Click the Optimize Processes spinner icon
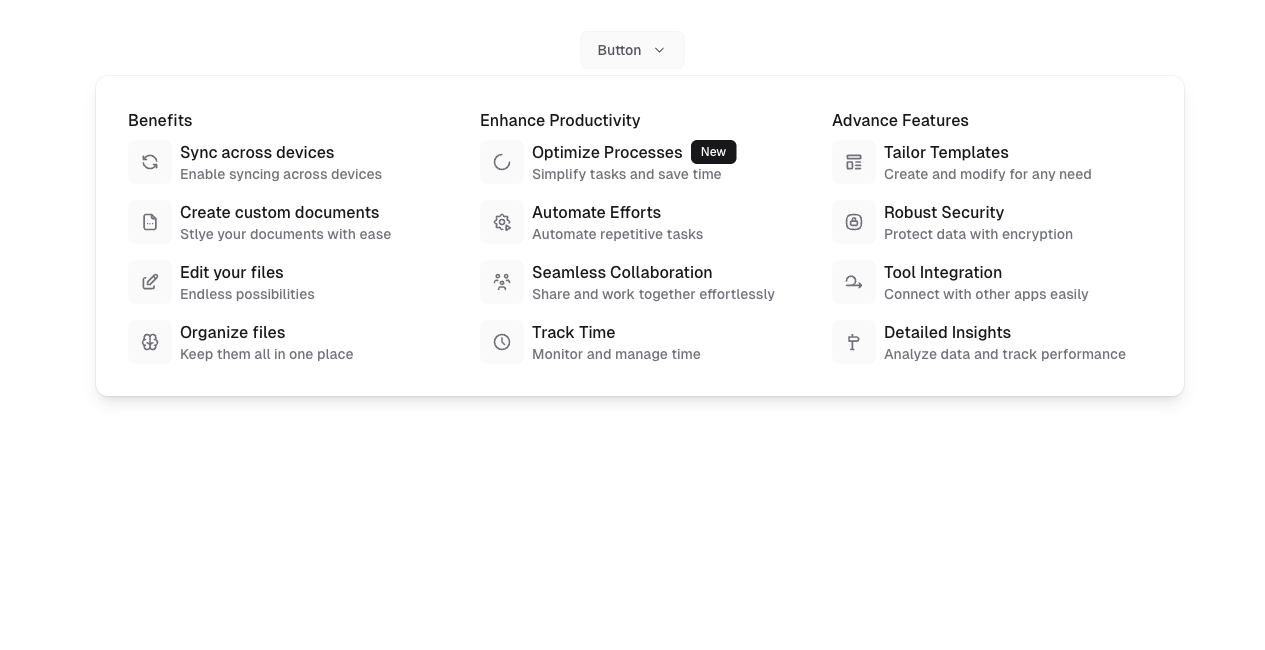Image resolution: width=1265 pixels, height=650 pixels. click(502, 162)
